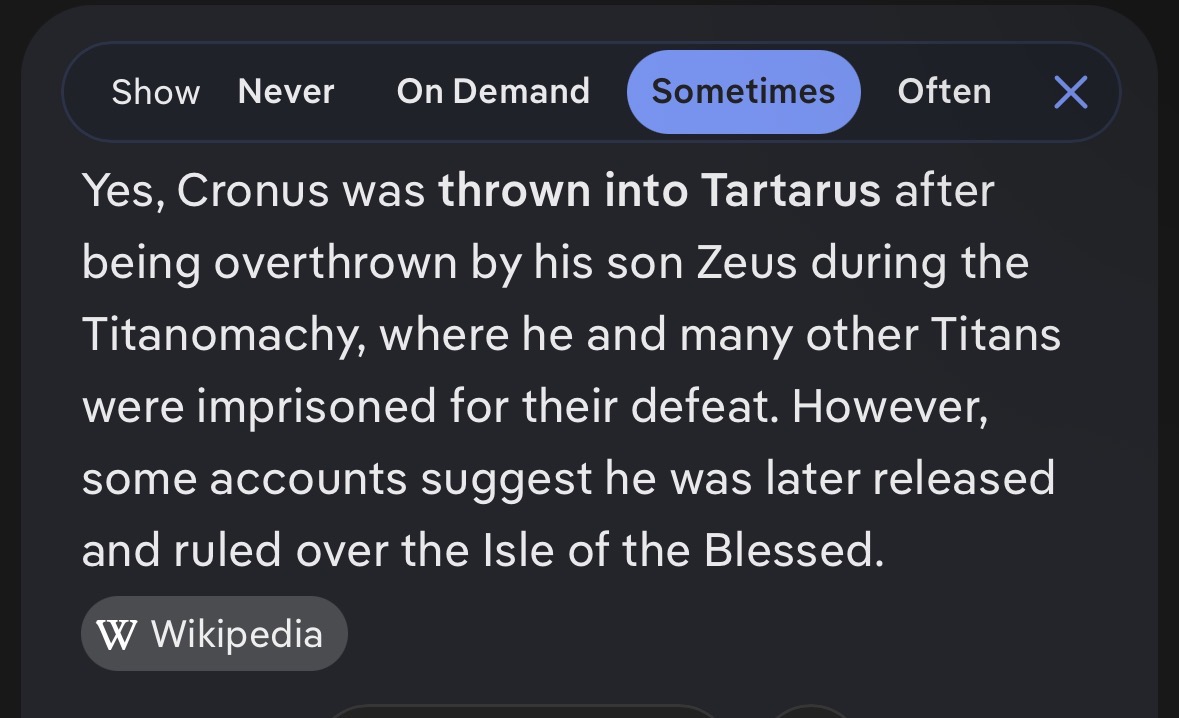Switch the frequency to Often
This screenshot has height=718, width=1179.
tap(944, 92)
